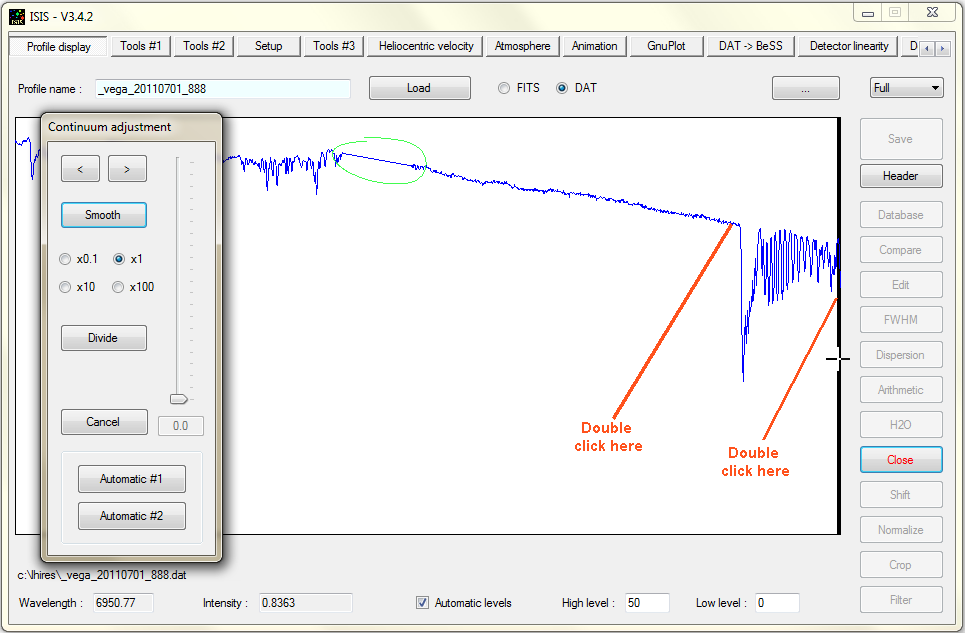Viewport: 965px width, 633px height.
Task: Click the left arrow button in Continuum adjustment
Action: tap(80, 169)
